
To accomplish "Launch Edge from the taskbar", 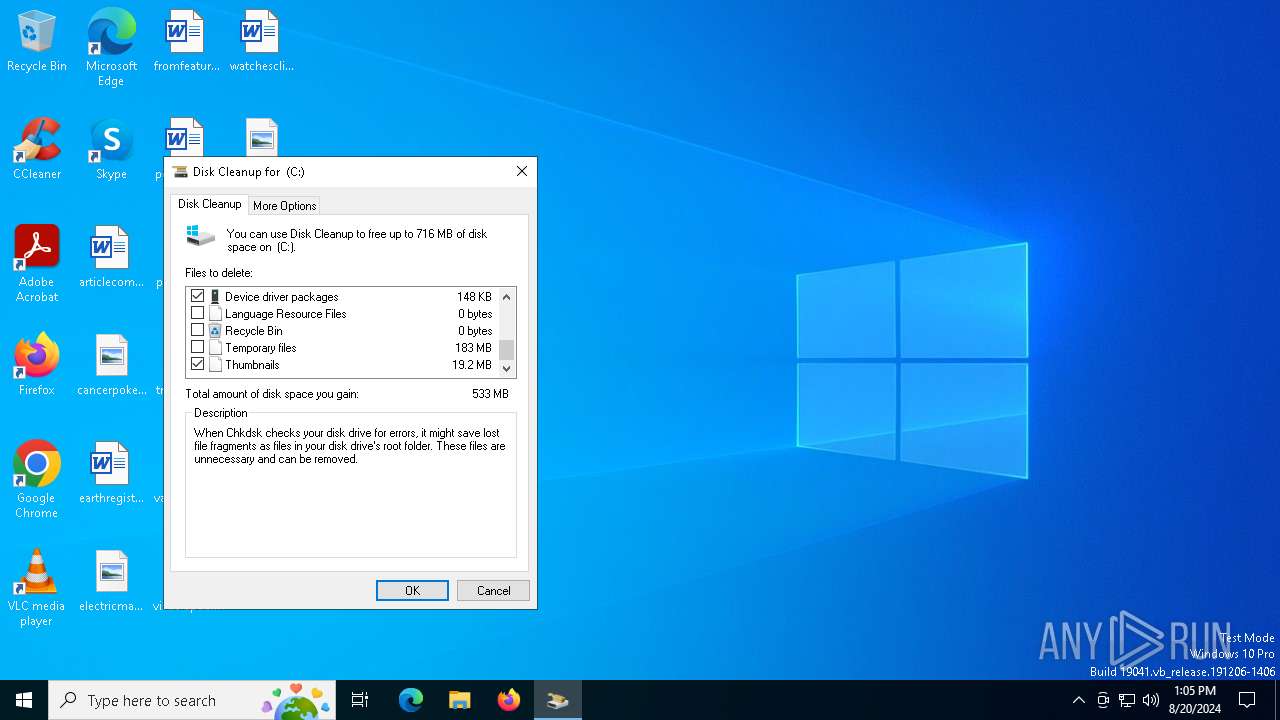I will tap(411, 700).
